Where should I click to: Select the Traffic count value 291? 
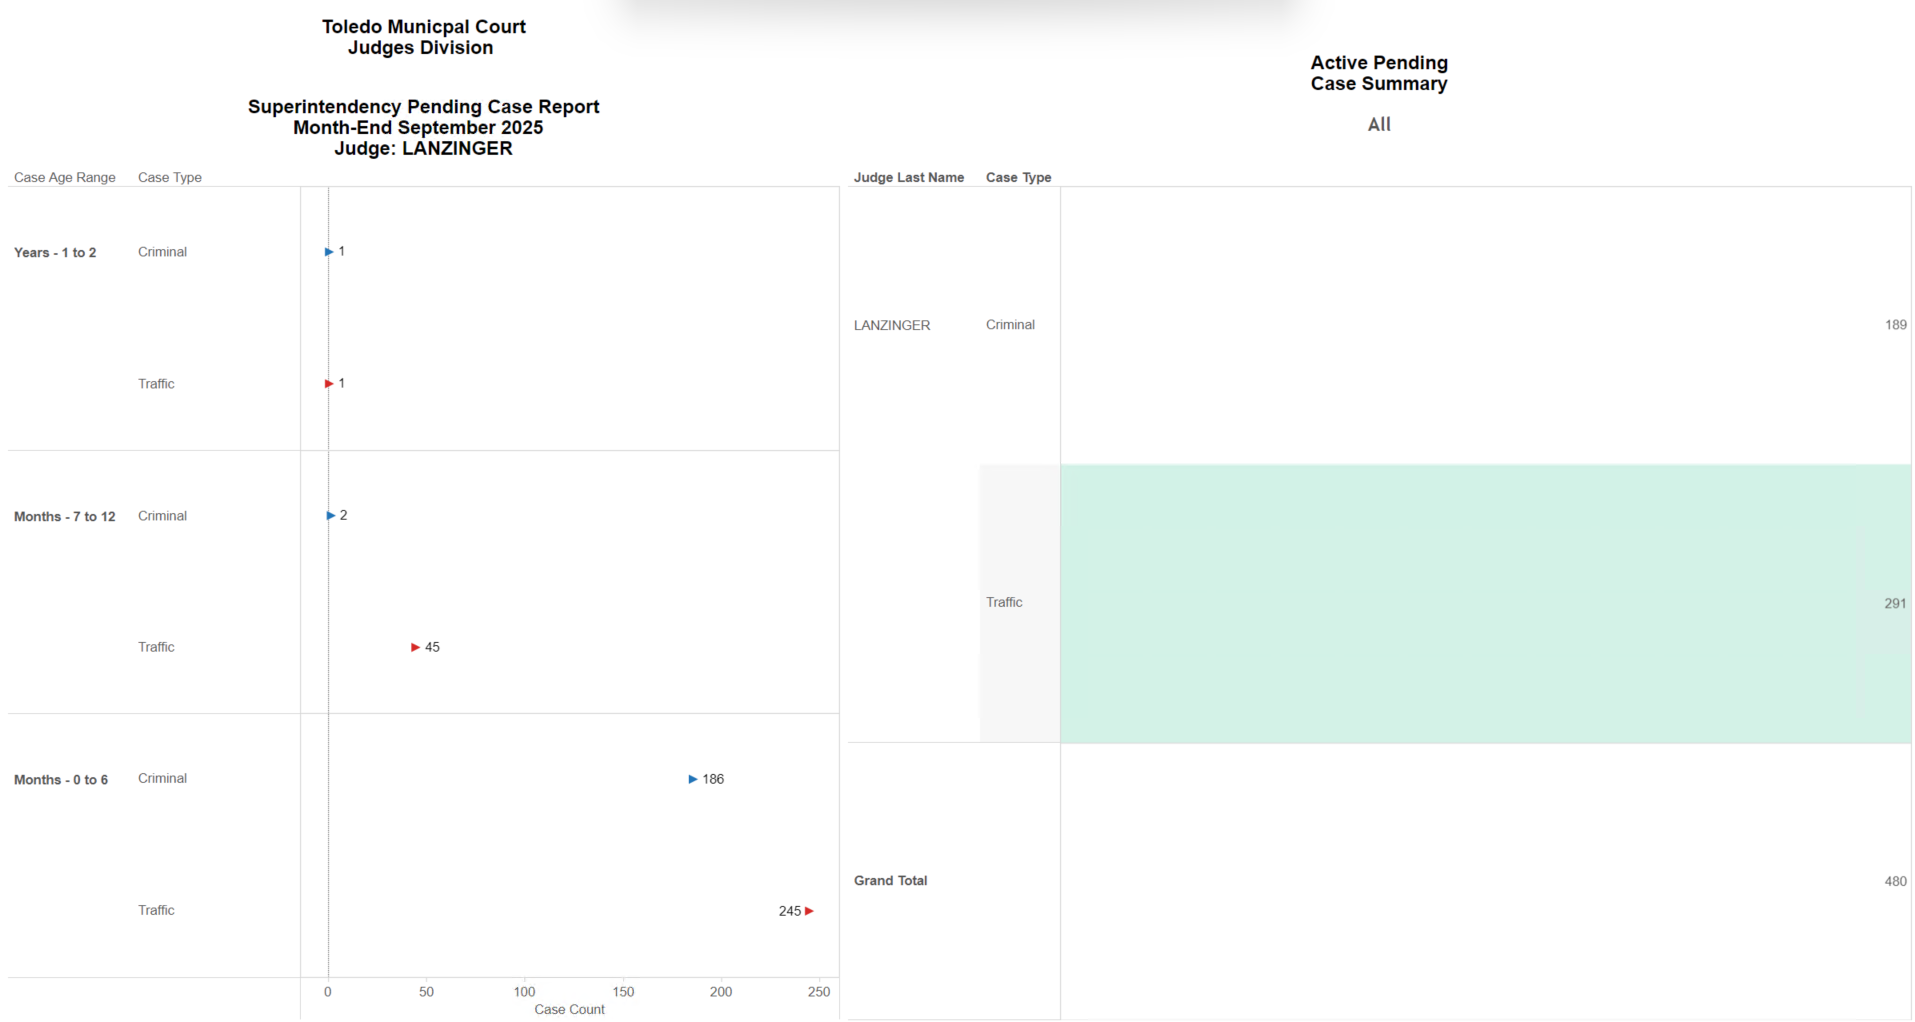coord(1894,604)
